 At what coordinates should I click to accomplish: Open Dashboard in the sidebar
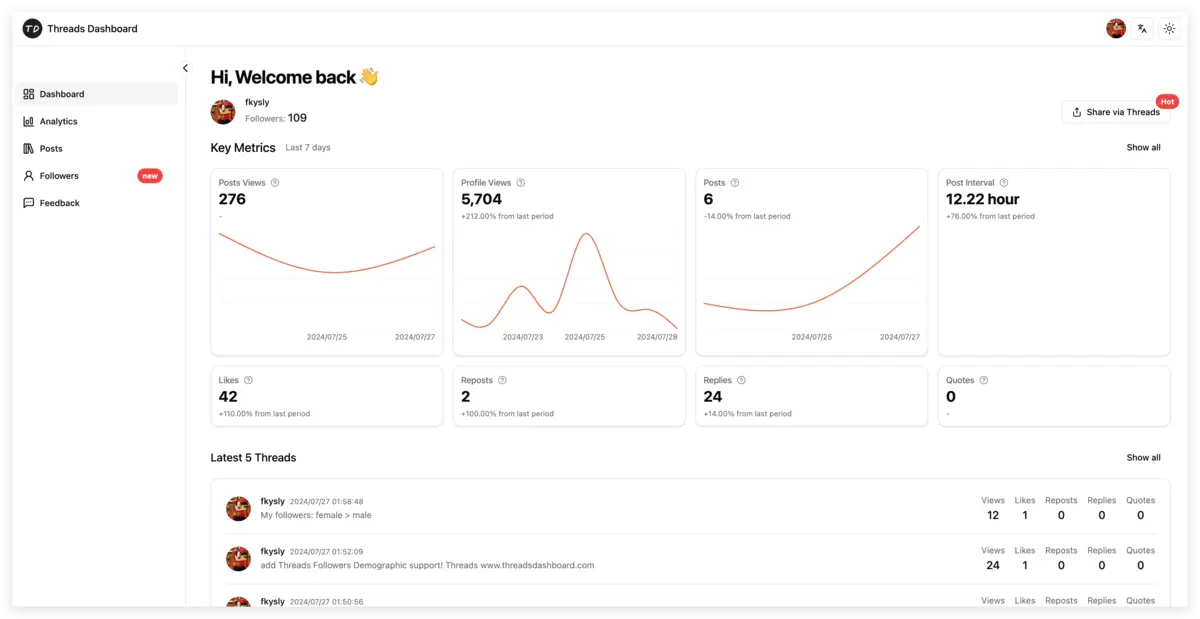pos(98,94)
